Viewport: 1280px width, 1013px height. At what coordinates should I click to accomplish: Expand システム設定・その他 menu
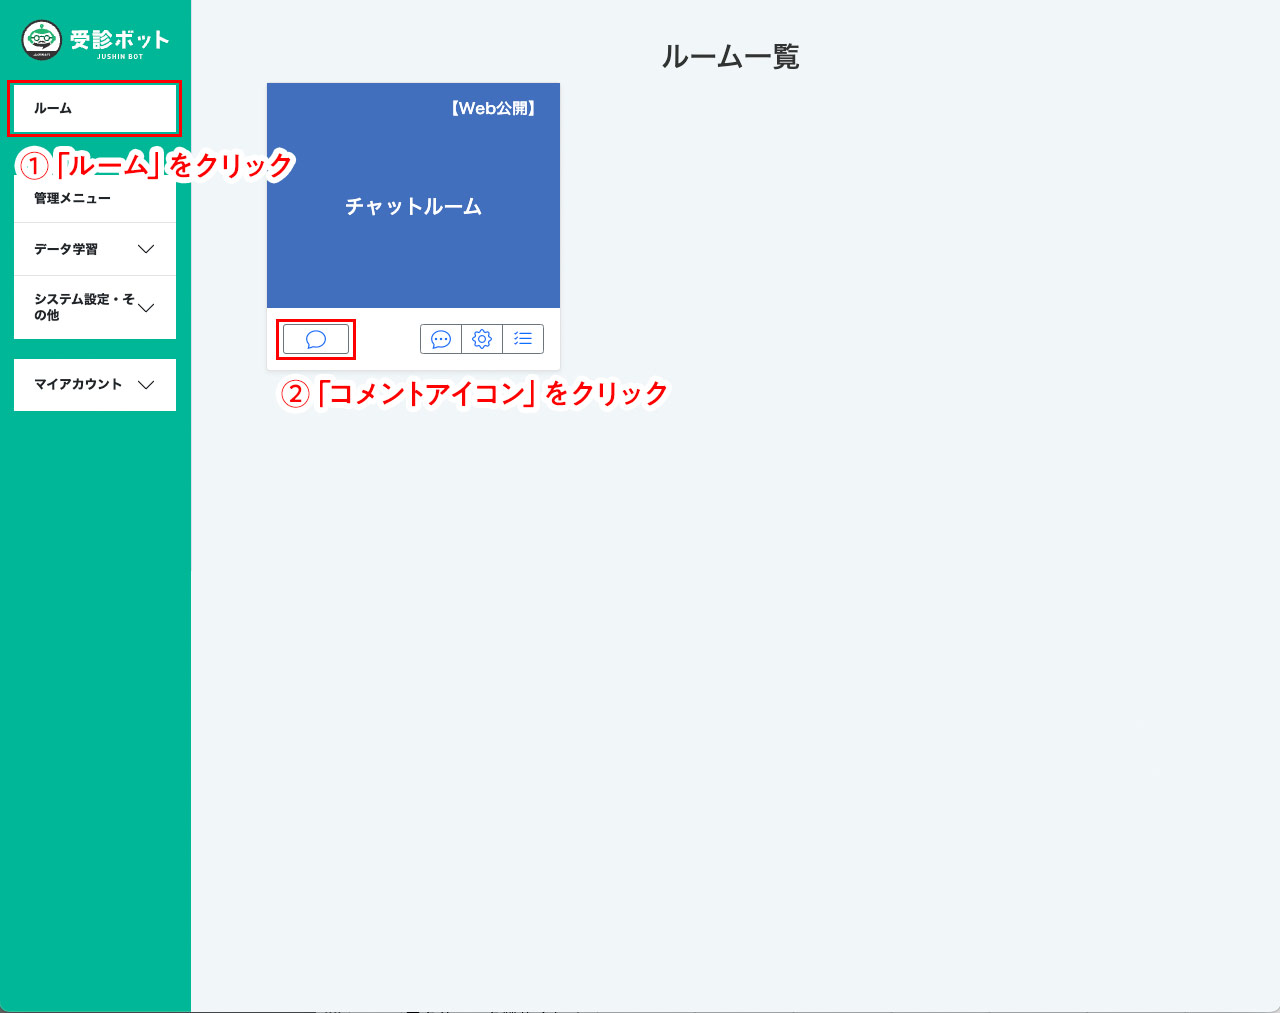[95, 307]
